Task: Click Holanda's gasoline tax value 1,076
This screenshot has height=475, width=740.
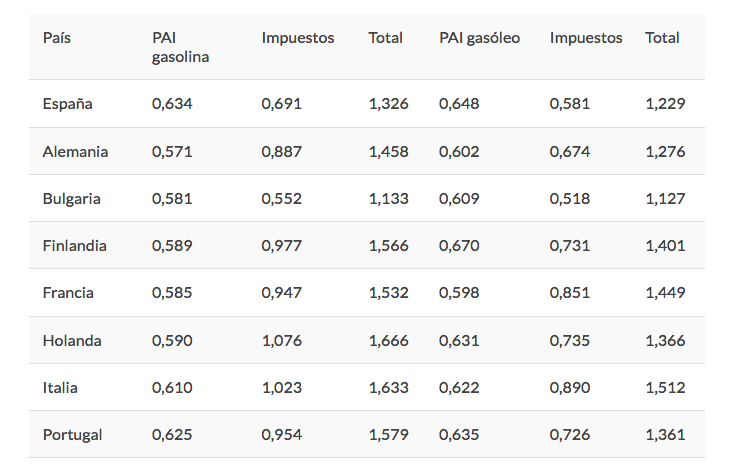Action: pos(282,341)
